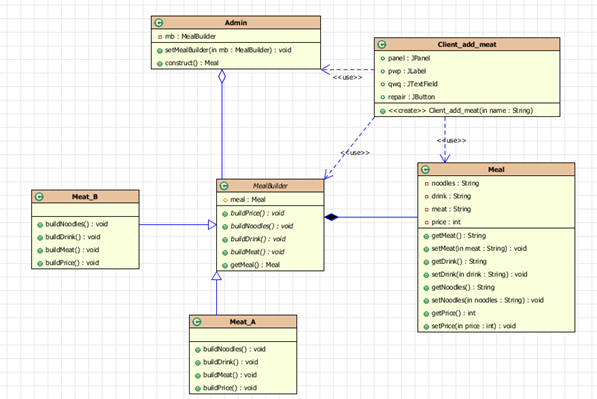Click <<use>> label on dashed line to MealBuilder
This screenshot has height=399, width=597.
[355, 153]
